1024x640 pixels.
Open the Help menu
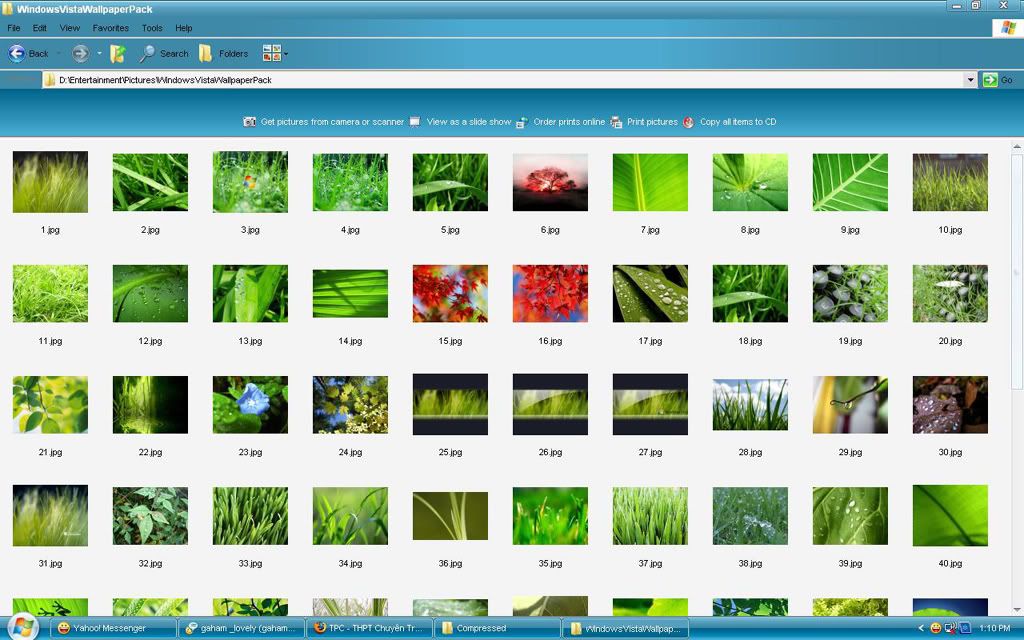184,28
